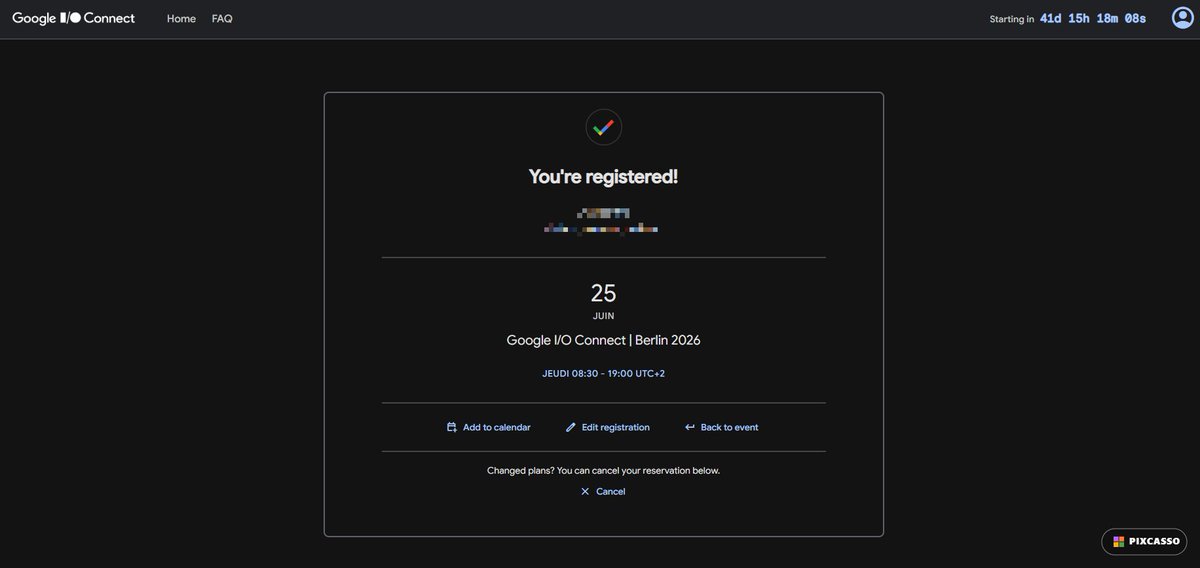The width and height of the screenshot is (1200, 568).
Task: Click the schedule text JEUDI 08:30 - 19:00 UTC+2
Action: click(x=604, y=374)
